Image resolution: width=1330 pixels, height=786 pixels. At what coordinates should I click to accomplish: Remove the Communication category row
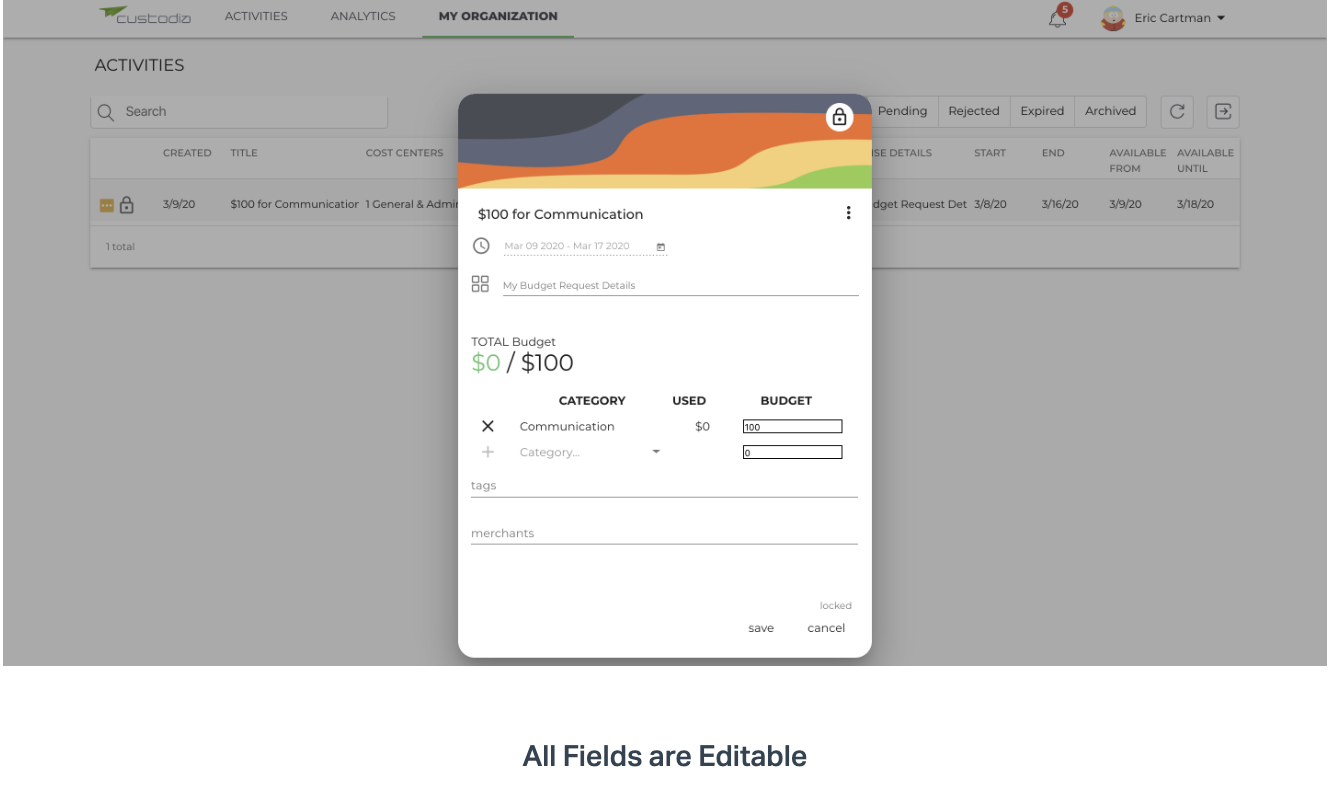tap(488, 426)
